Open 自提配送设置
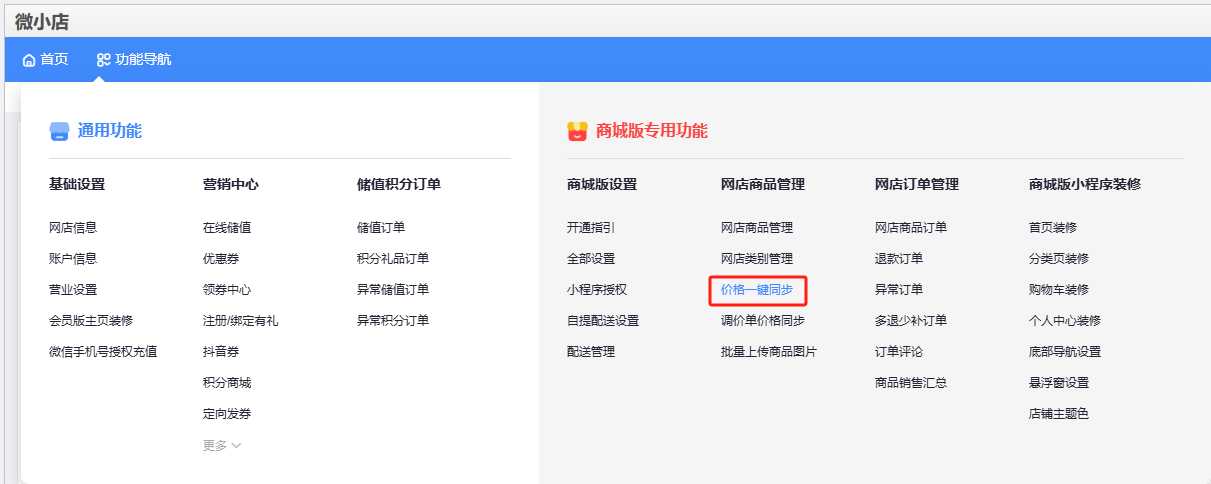This screenshot has width=1211, height=484. pyautogui.click(x=603, y=321)
